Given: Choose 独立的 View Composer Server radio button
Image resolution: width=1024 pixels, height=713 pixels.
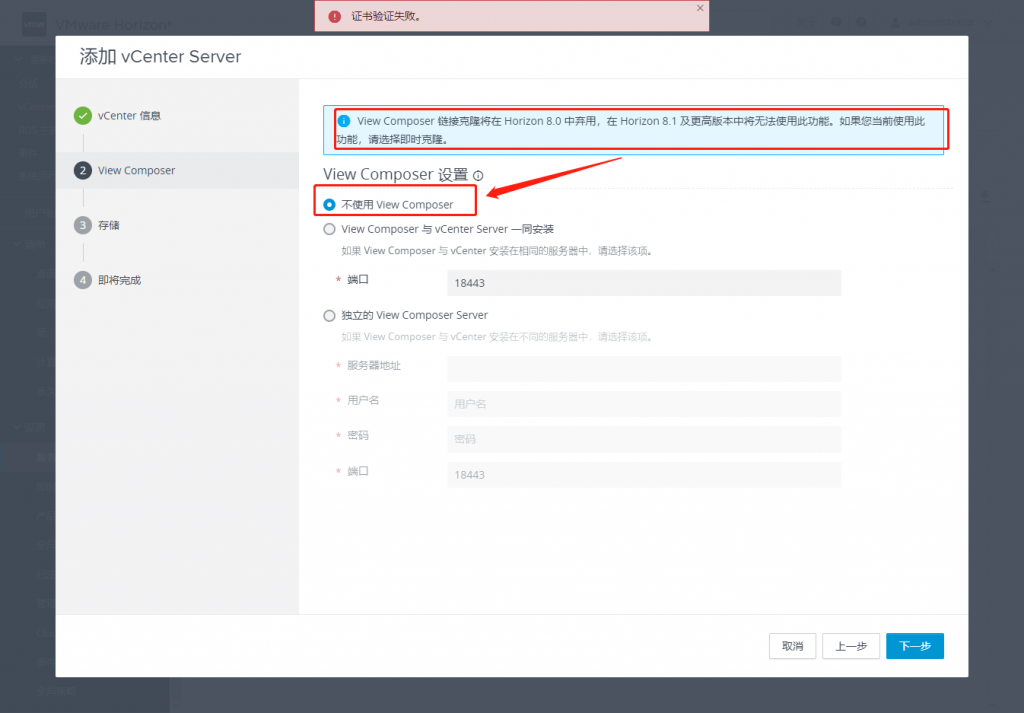Looking at the screenshot, I should [x=329, y=315].
